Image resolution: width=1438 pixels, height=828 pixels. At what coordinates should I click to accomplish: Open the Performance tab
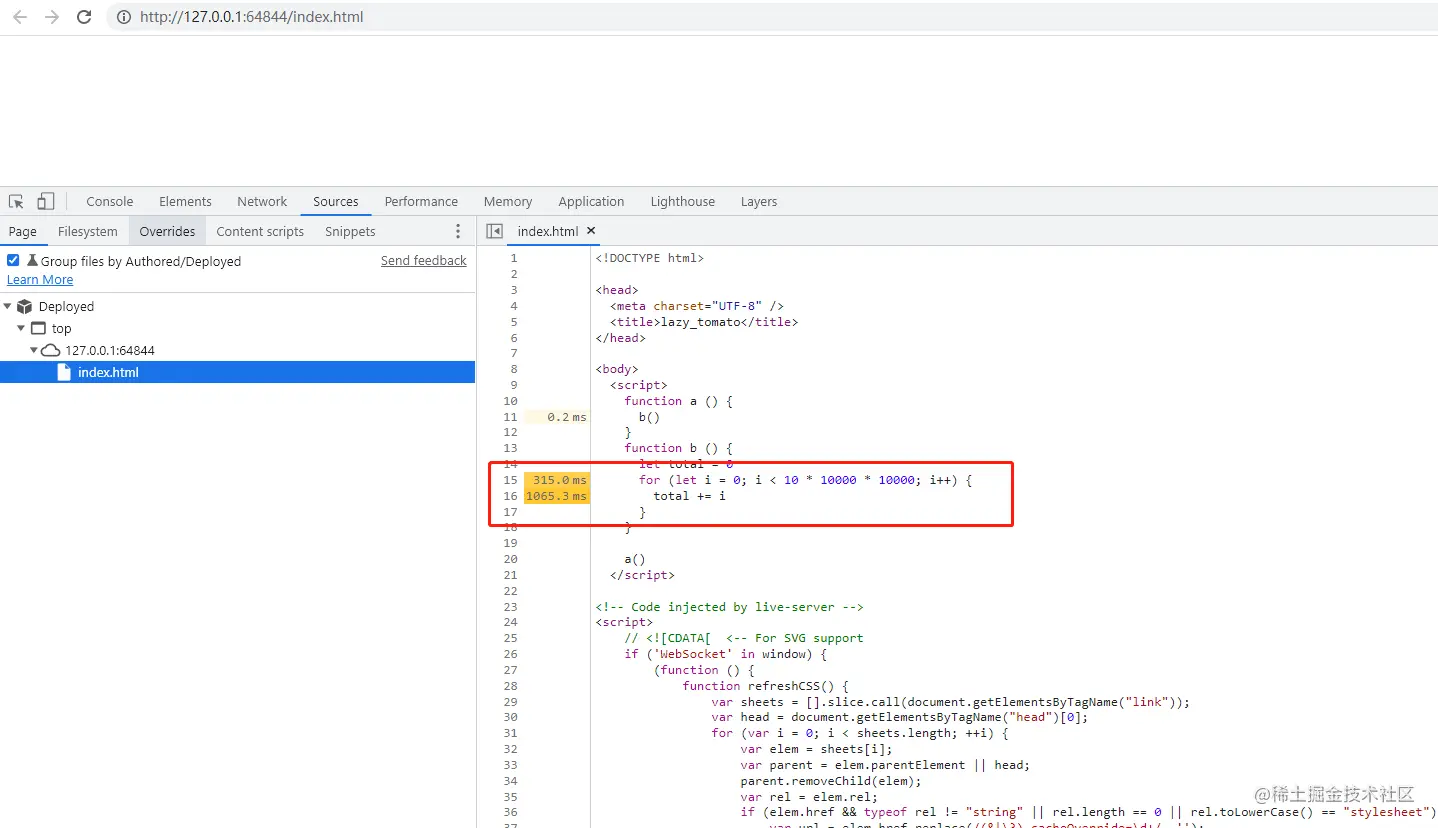point(421,201)
